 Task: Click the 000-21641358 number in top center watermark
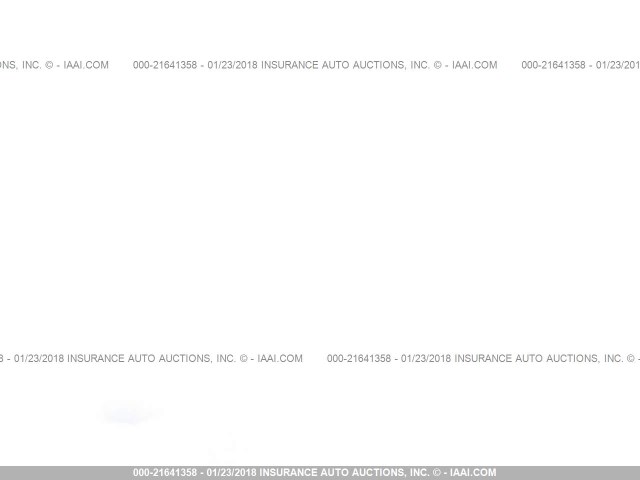pyautogui.click(x=165, y=65)
